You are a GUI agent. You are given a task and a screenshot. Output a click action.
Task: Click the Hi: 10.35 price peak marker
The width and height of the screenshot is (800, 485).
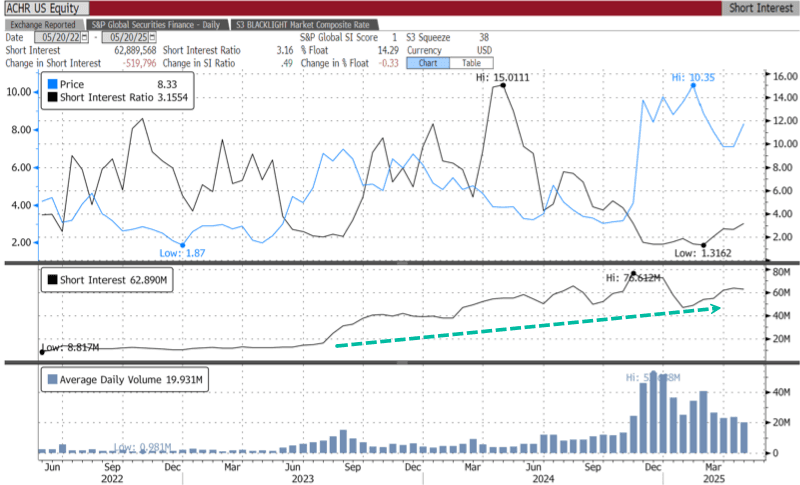[x=693, y=86]
